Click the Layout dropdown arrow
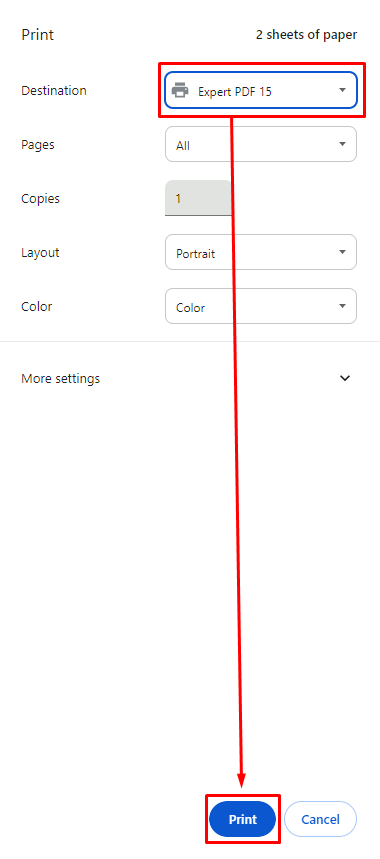This screenshot has width=380, height=859. 342,252
